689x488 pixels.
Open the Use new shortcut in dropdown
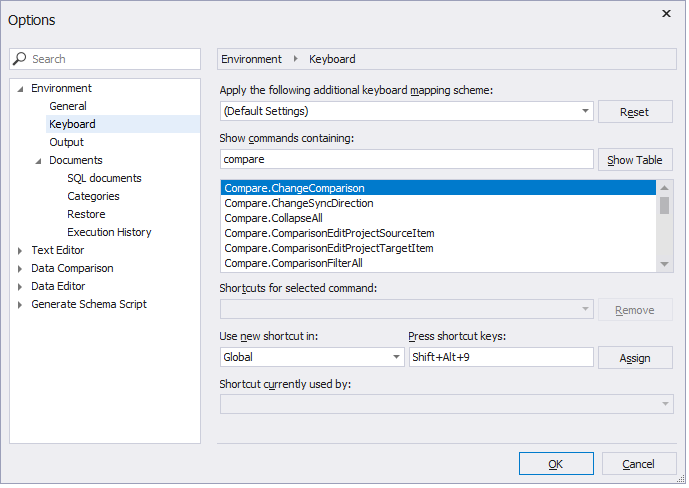[312, 357]
